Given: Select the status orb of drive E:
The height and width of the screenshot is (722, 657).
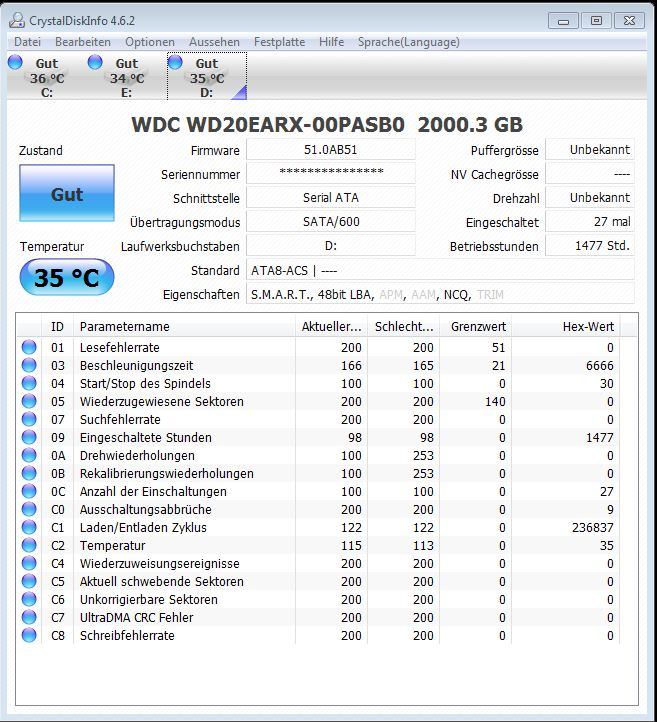Looking at the screenshot, I should tap(95, 62).
